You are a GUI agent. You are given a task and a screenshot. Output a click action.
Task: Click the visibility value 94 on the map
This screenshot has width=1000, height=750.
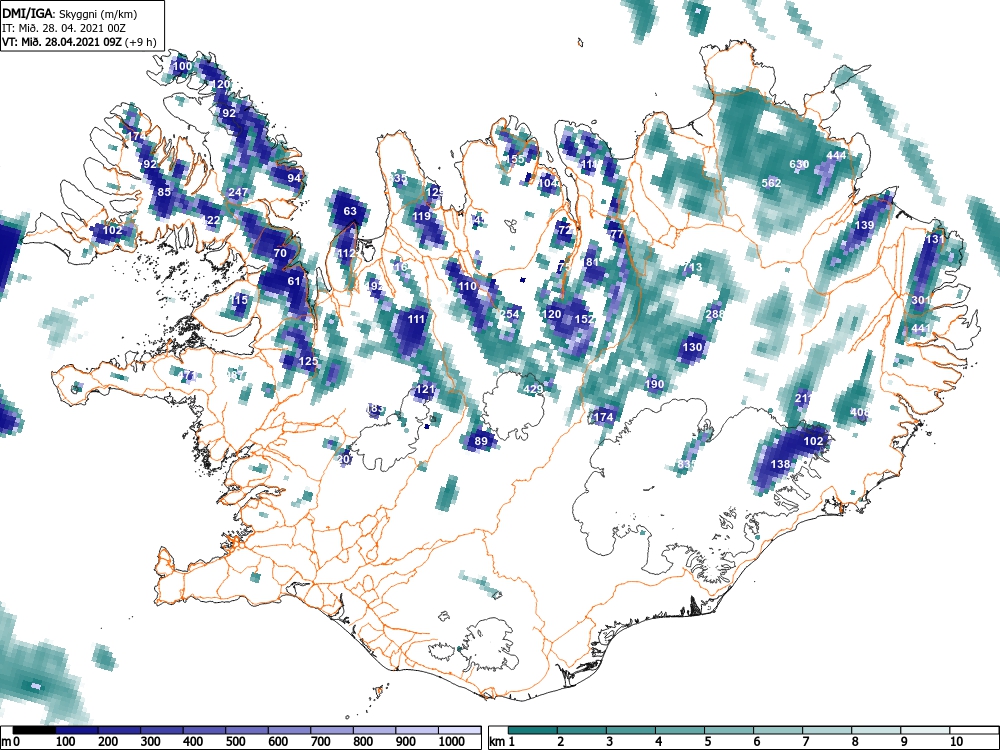[294, 178]
